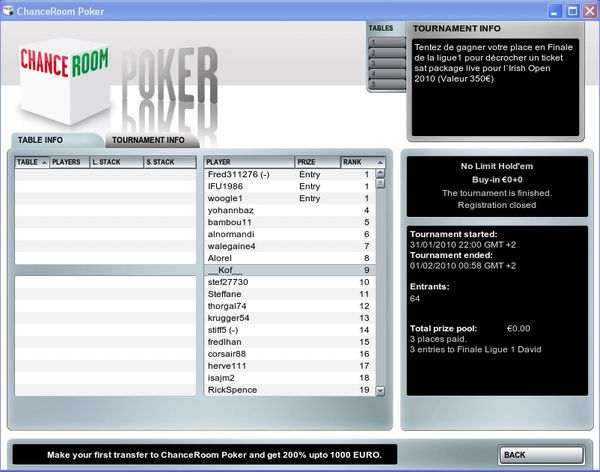
Task: Select player herve111 row
Action: 290,366
